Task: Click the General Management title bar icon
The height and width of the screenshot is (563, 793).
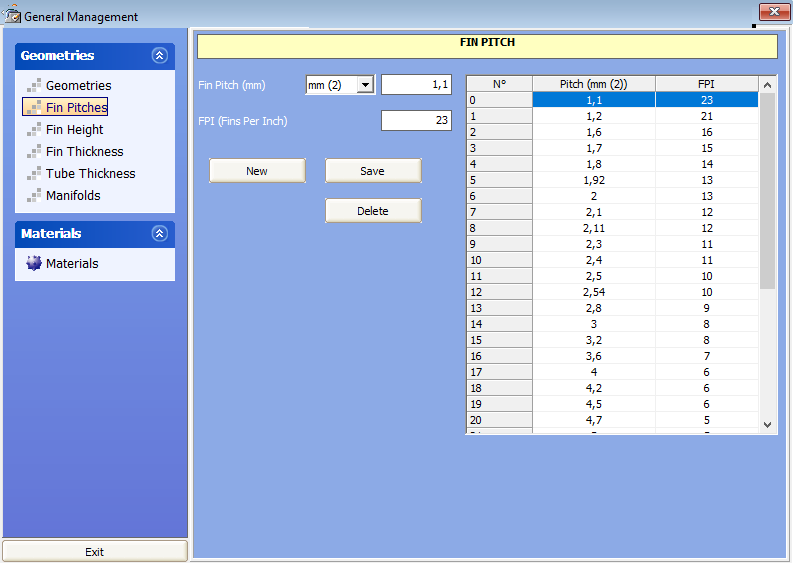Action: [12, 16]
